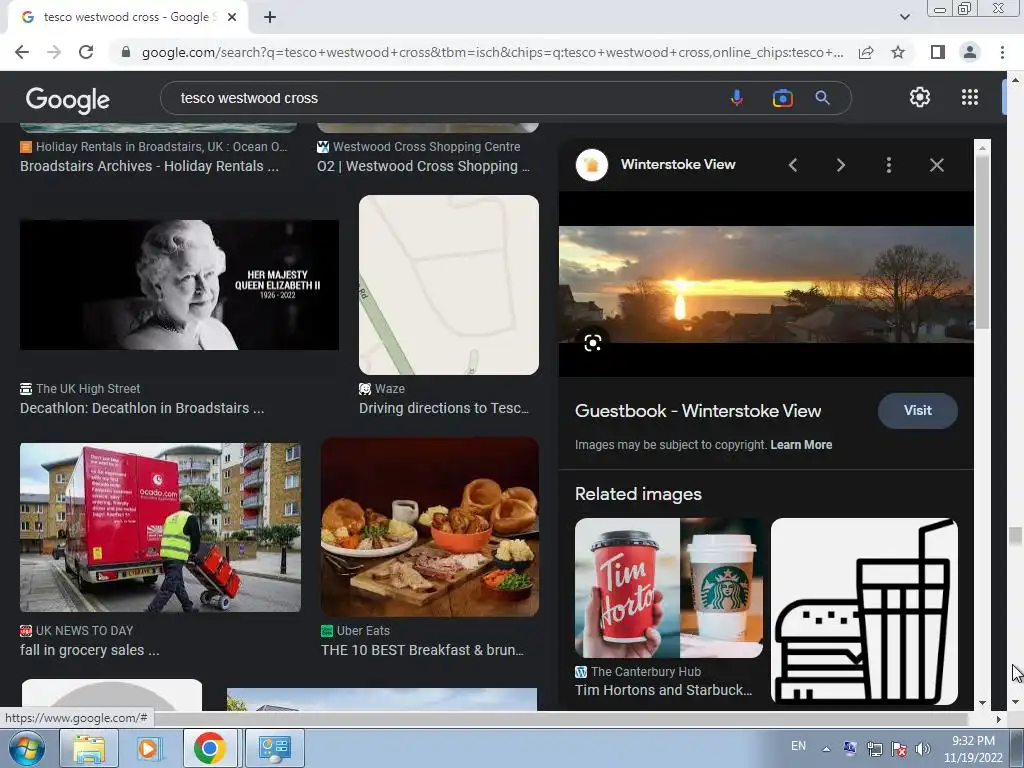1024x768 pixels.
Task: Open O2 | Westwood Cross Shopping link
Action: point(423,166)
